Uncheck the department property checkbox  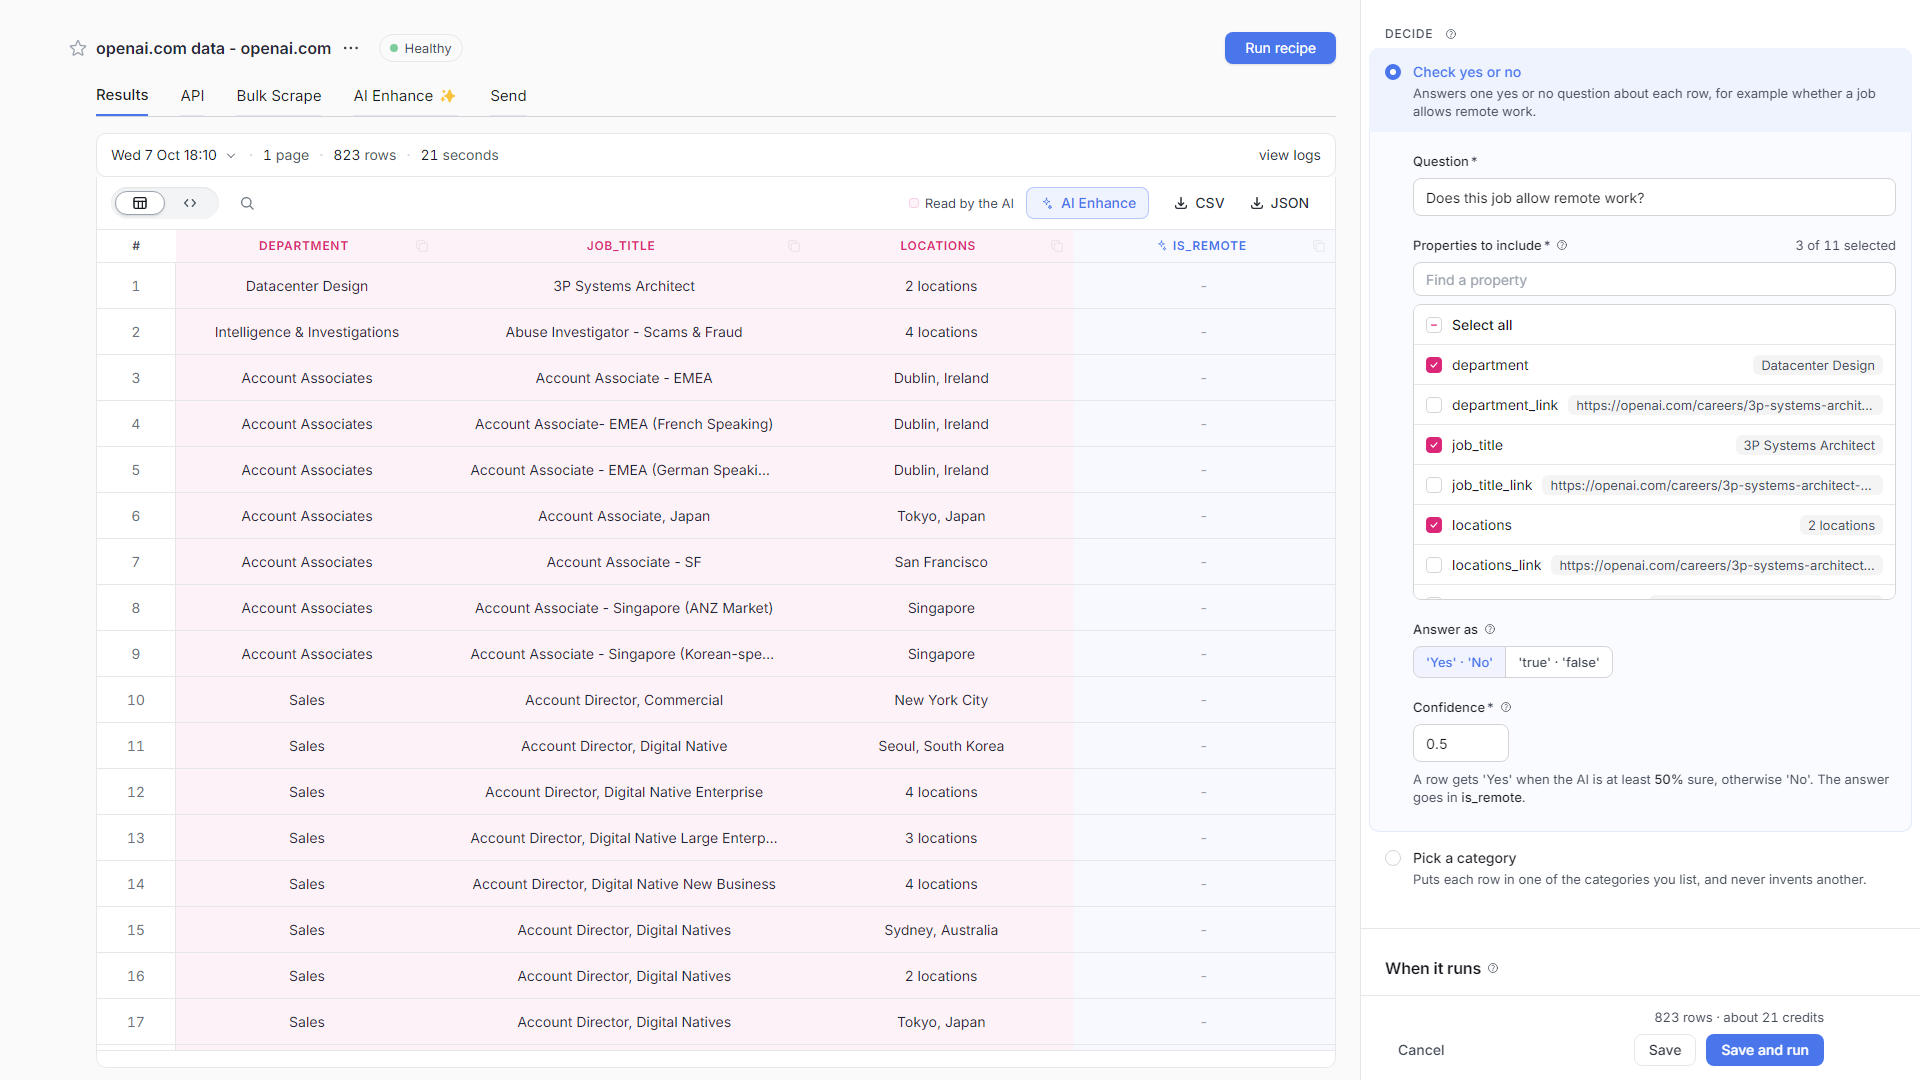1434,365
